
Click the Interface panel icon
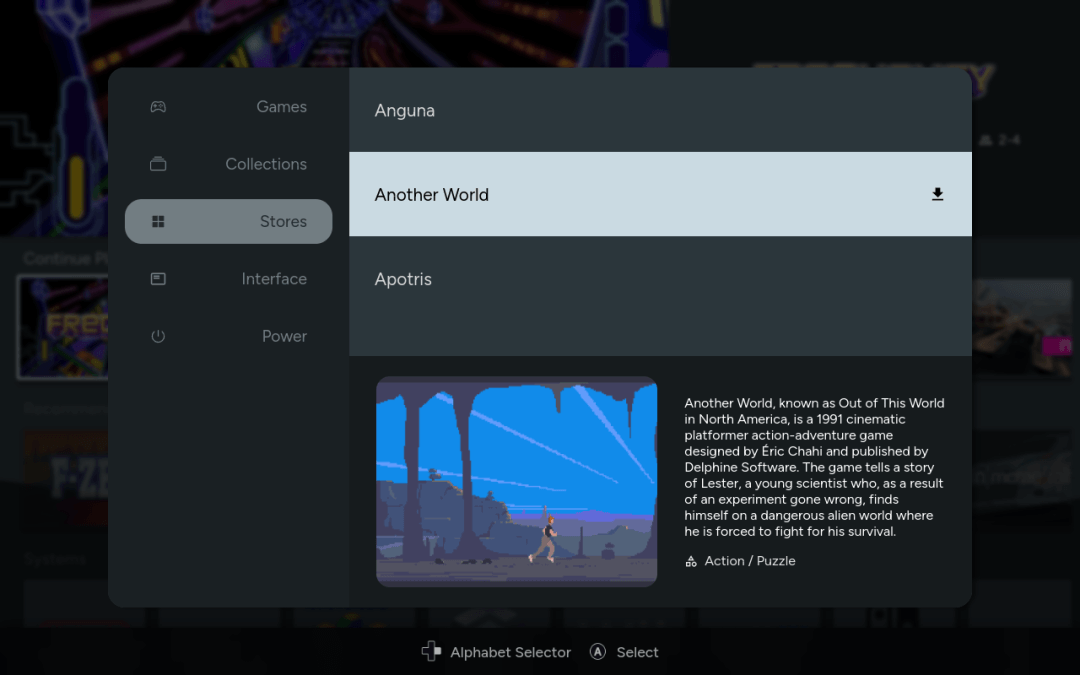pyautogui.click(x=158, y=279)
